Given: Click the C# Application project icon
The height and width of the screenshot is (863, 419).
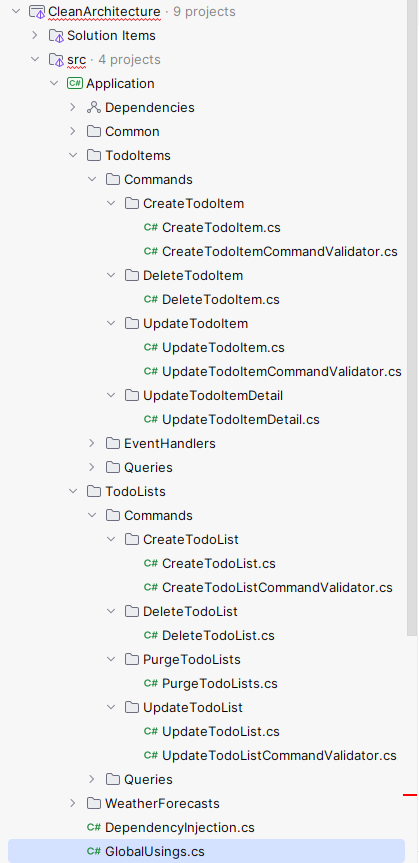Looking at the screenshot, I should (74, 83).
